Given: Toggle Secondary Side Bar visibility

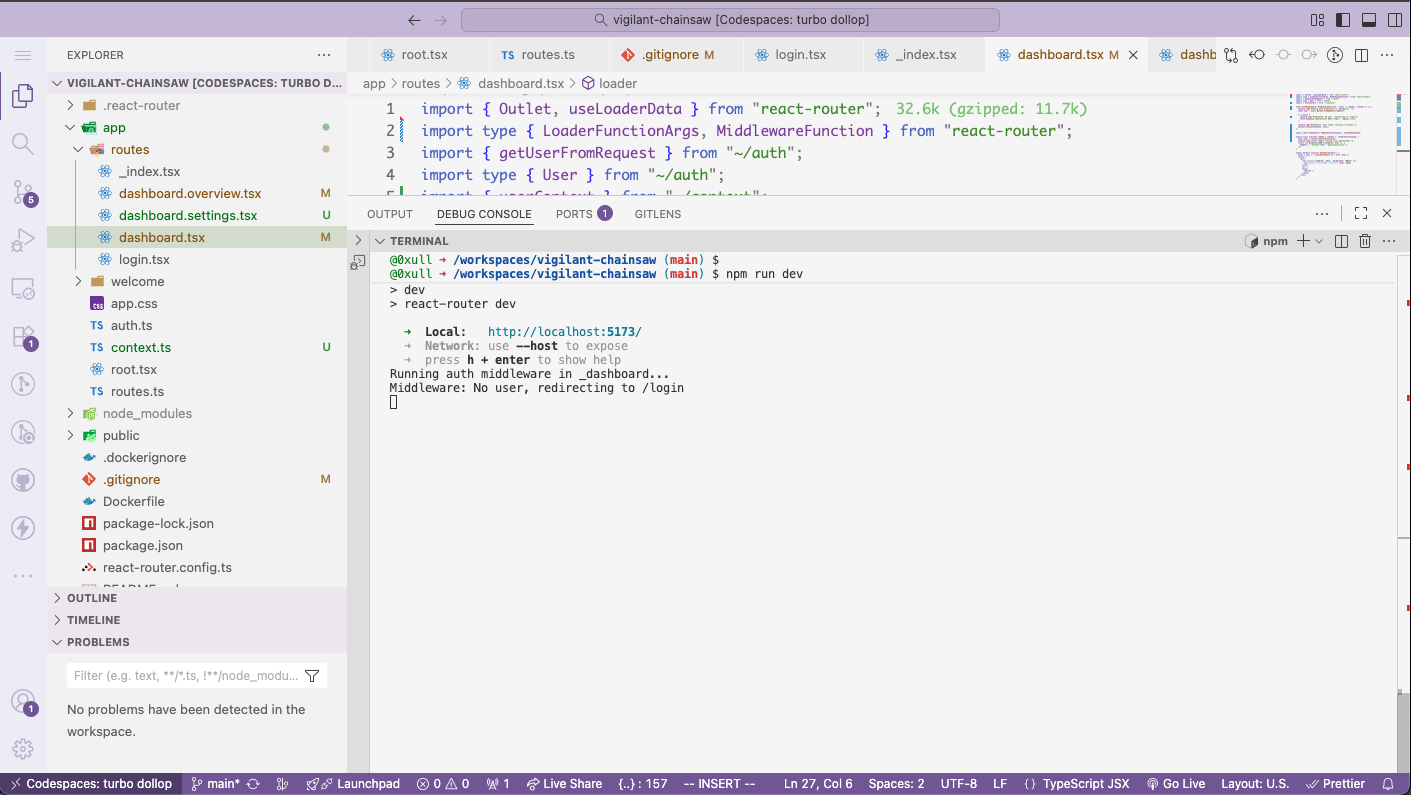Looking at the screenshot, I should click(x=1394, y=20).
